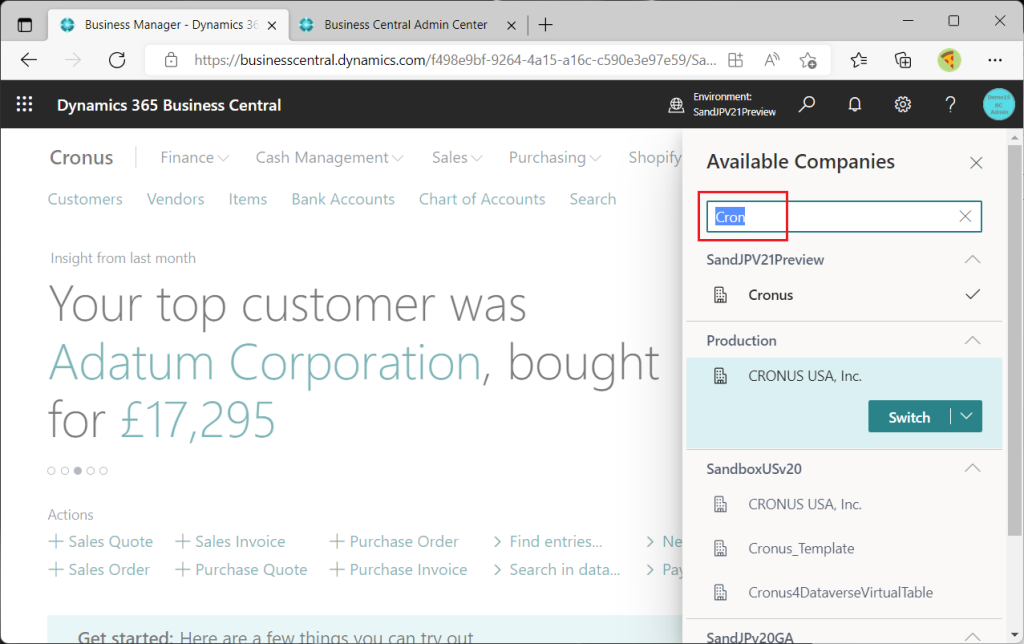Create a new Sales Invoice
Viewport: 1024px width, 644px height.
[231, 541]
